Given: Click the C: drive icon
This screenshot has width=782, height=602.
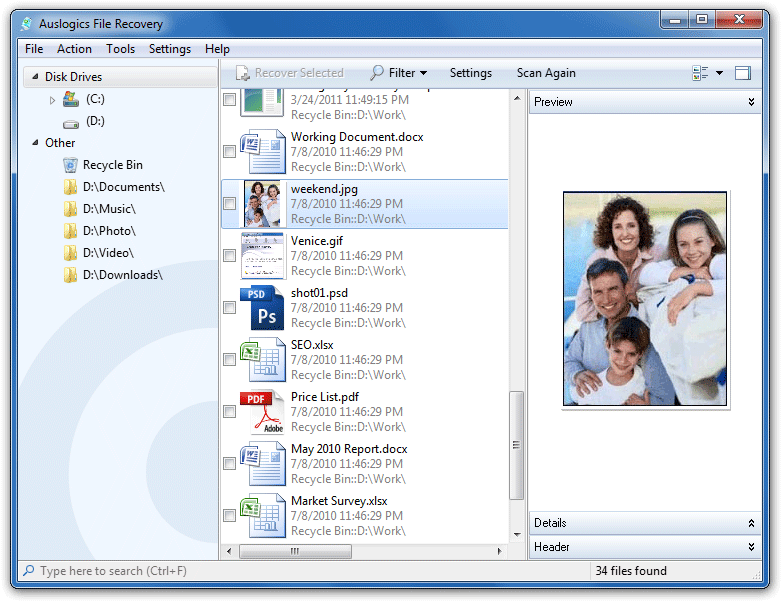Looking at the screenshot, I should click(71, 99).
